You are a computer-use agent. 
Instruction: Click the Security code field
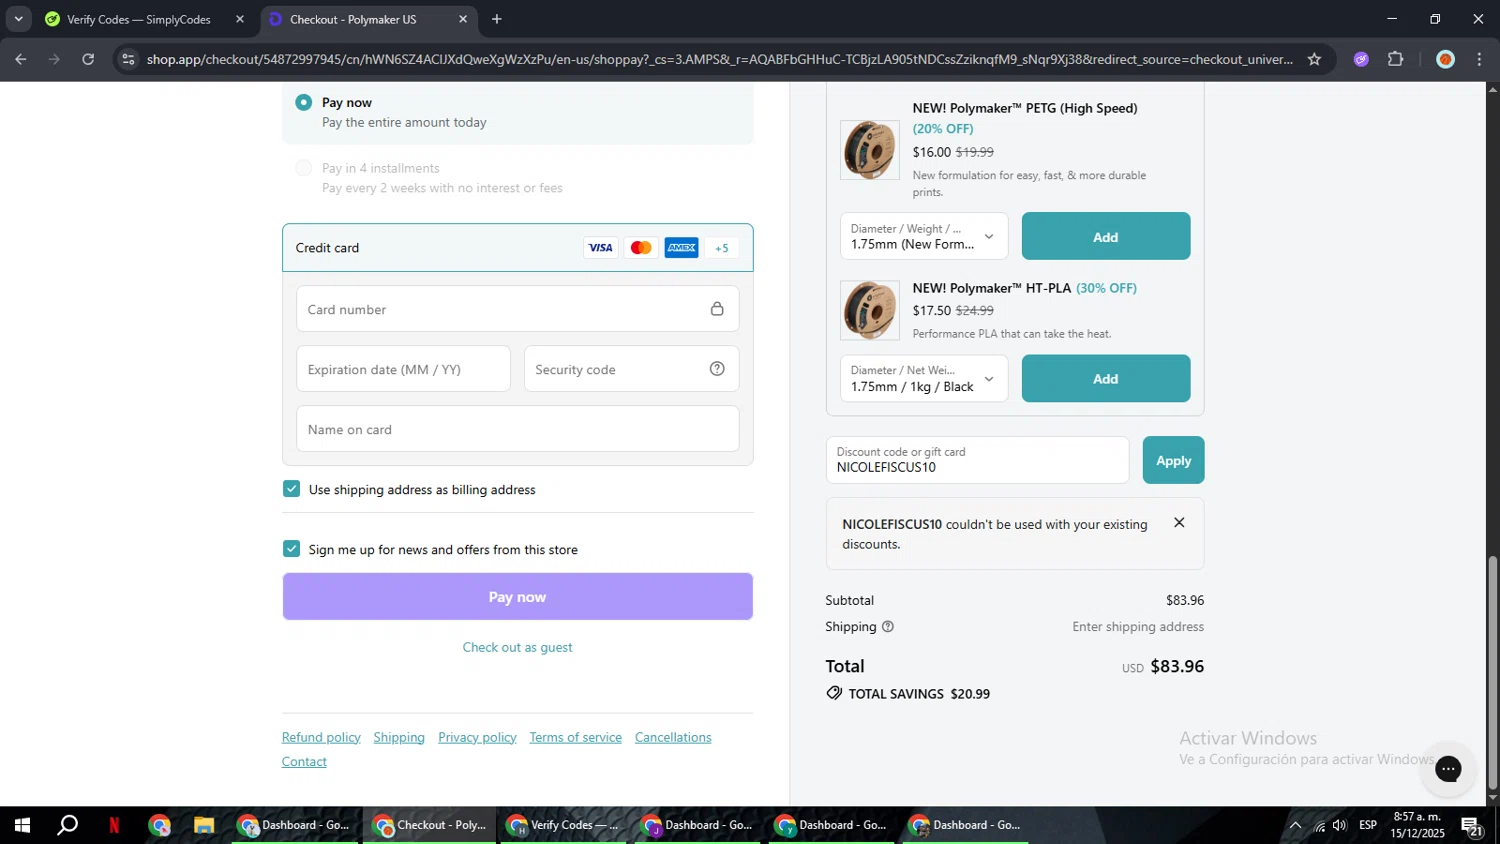coord(631,369)
